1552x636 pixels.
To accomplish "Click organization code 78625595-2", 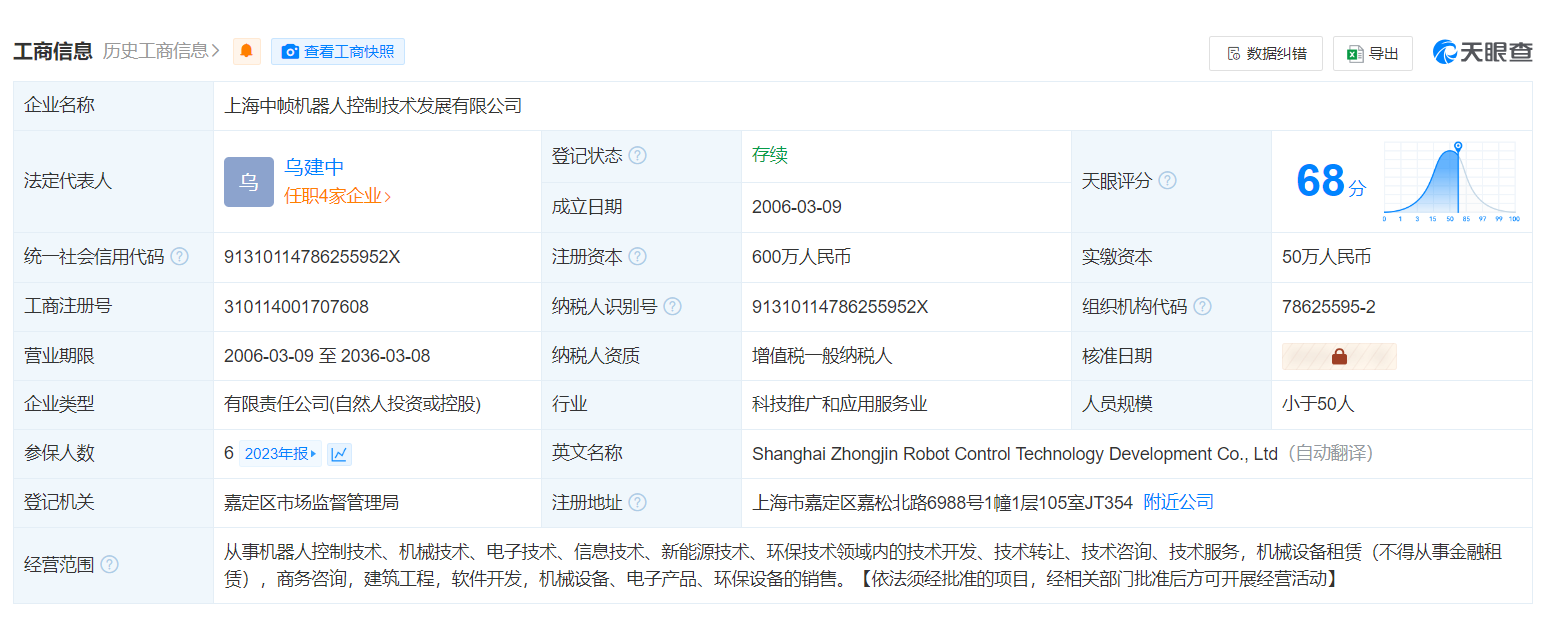I will tap(1328, 307).
